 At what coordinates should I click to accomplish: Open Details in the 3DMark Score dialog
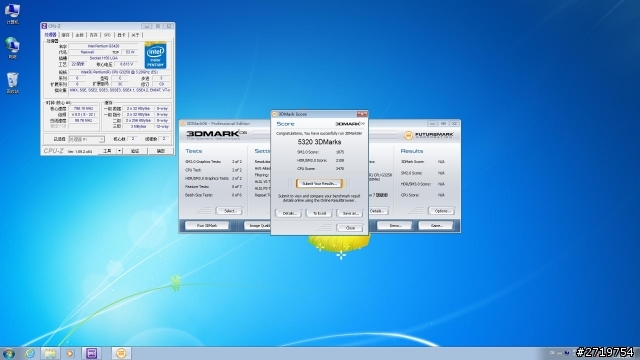click(x=289, y=213)
